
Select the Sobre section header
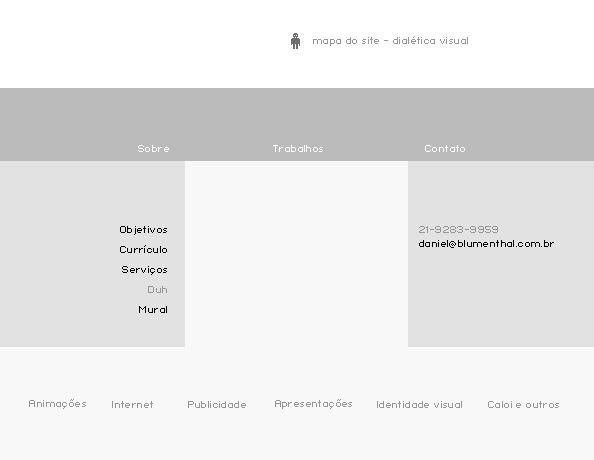[x=153, y=149]
